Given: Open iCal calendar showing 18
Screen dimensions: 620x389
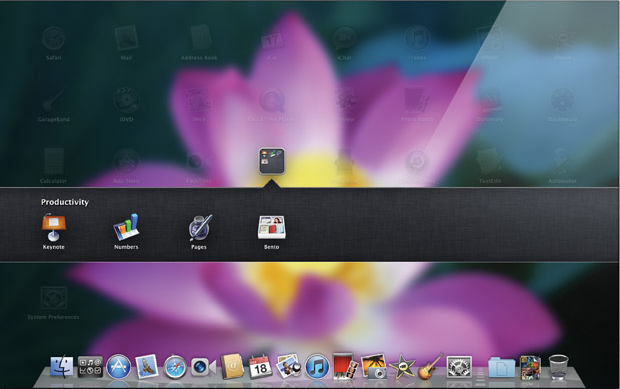Looking at the screenshot, I should 260,367.
